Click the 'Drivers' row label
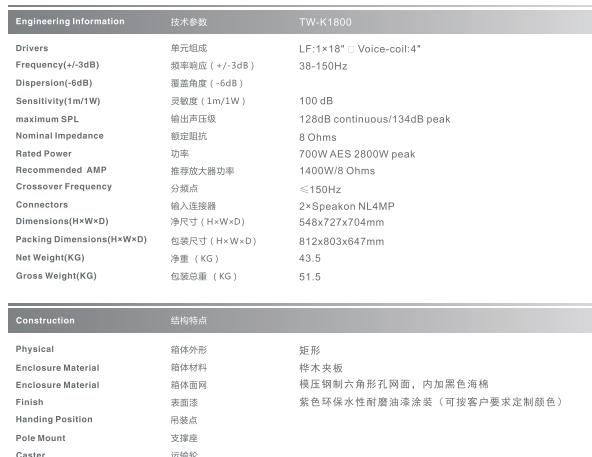The width and height of the screenshot is (592, 457). (x=32, y=48)
